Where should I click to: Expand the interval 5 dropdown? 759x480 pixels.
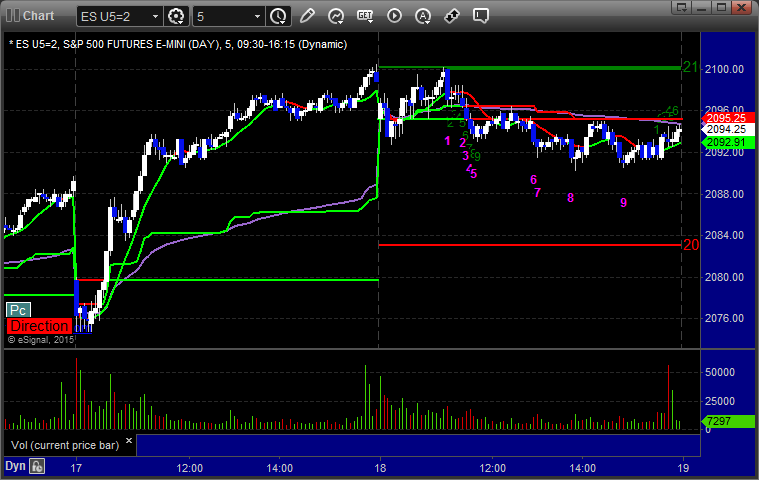coord(258,16)
